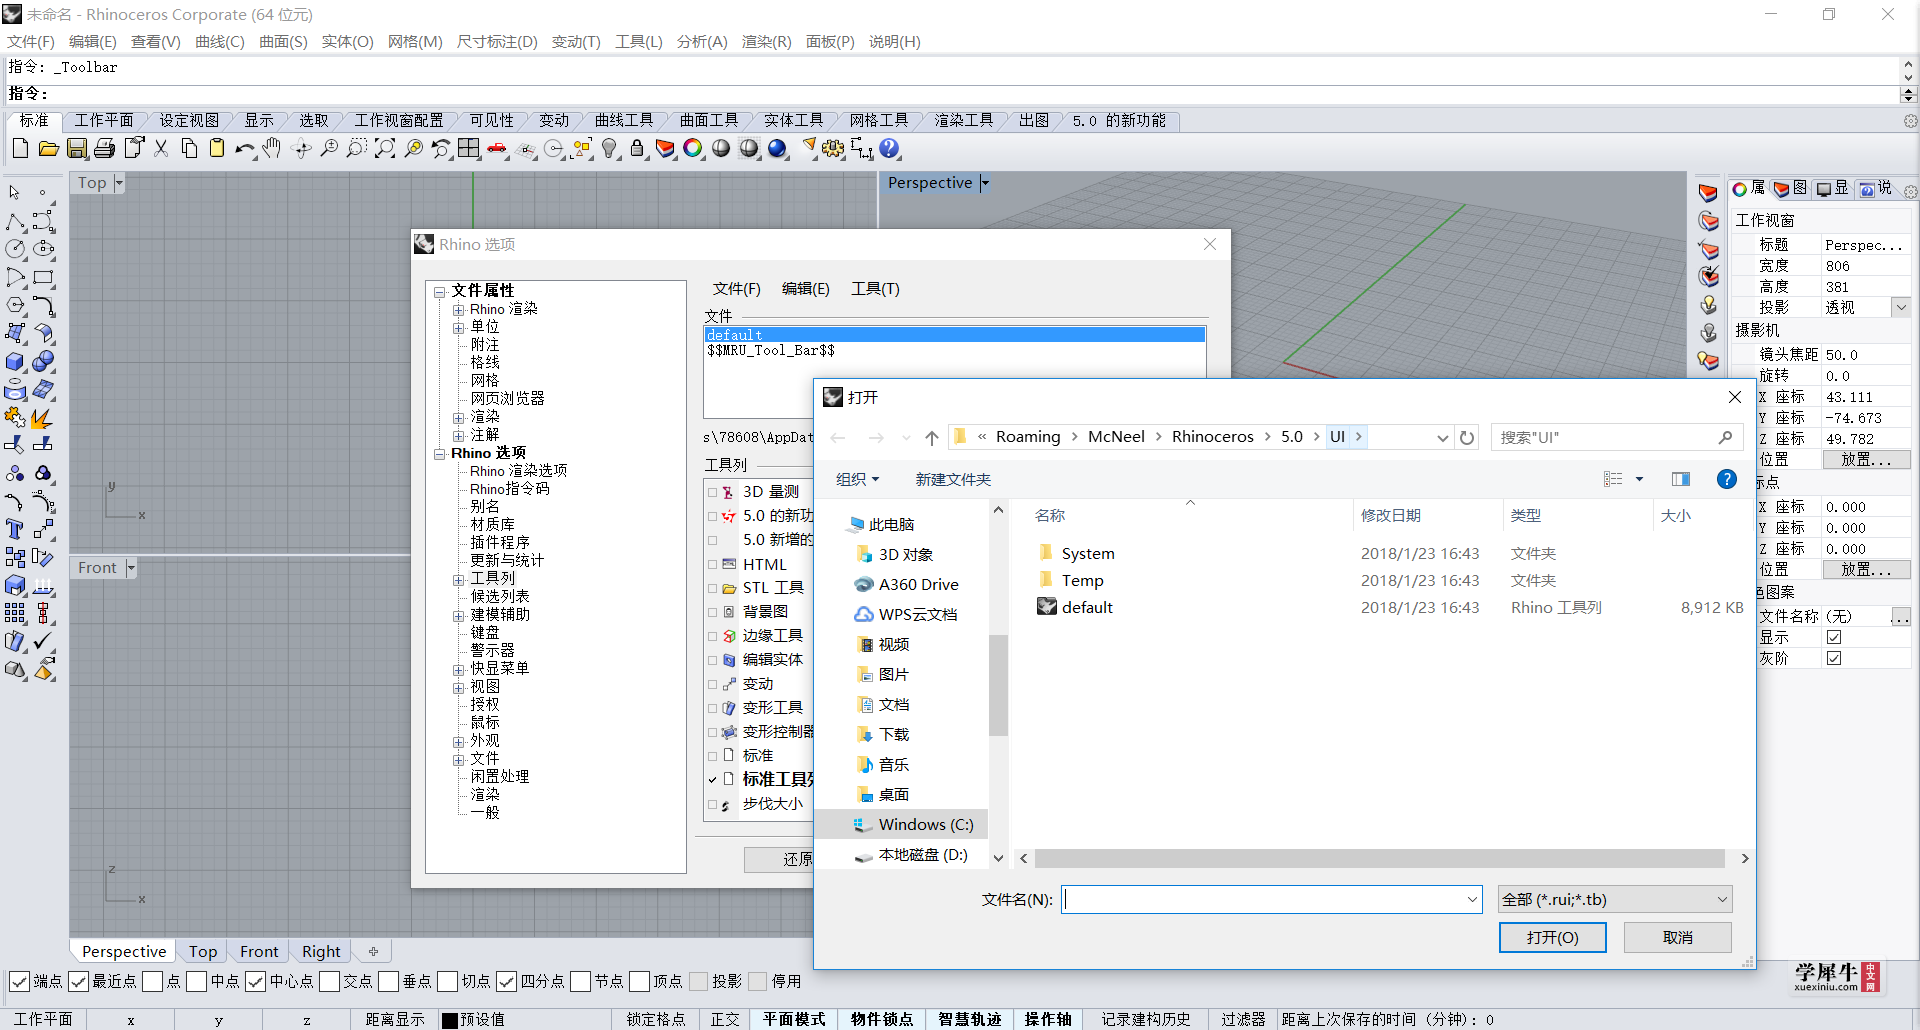The height and width of the screenshot is (1030, 1920).
Task: Click the Cut scissors icon
Action: coord(161,149)
